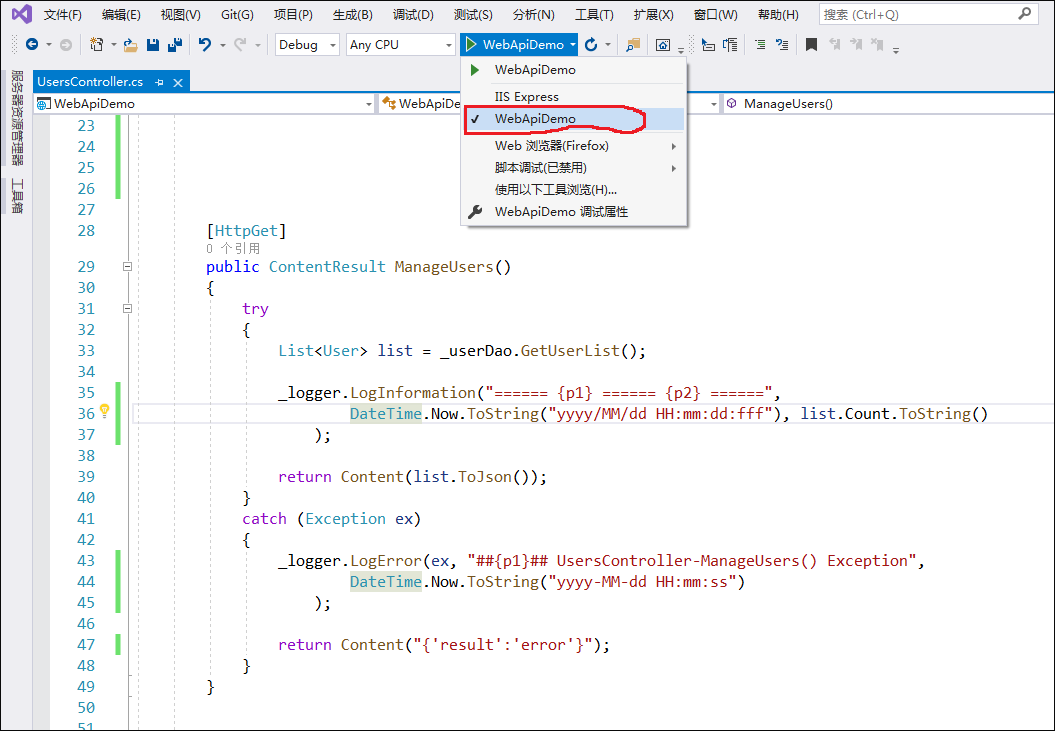The height and width of the screenshot is (731, 1055).
Task: Expand the Web 浏览器(Firefox) submenu
Action: click(574, 146)
